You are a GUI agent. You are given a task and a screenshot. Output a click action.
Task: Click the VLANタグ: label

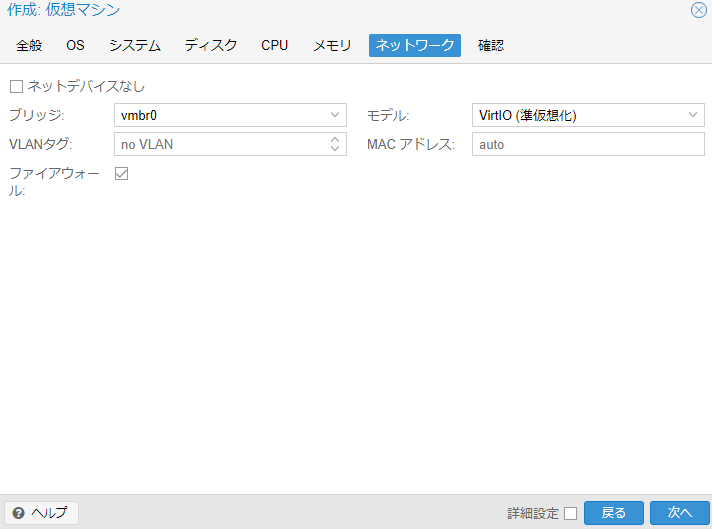tap(40, 144)
